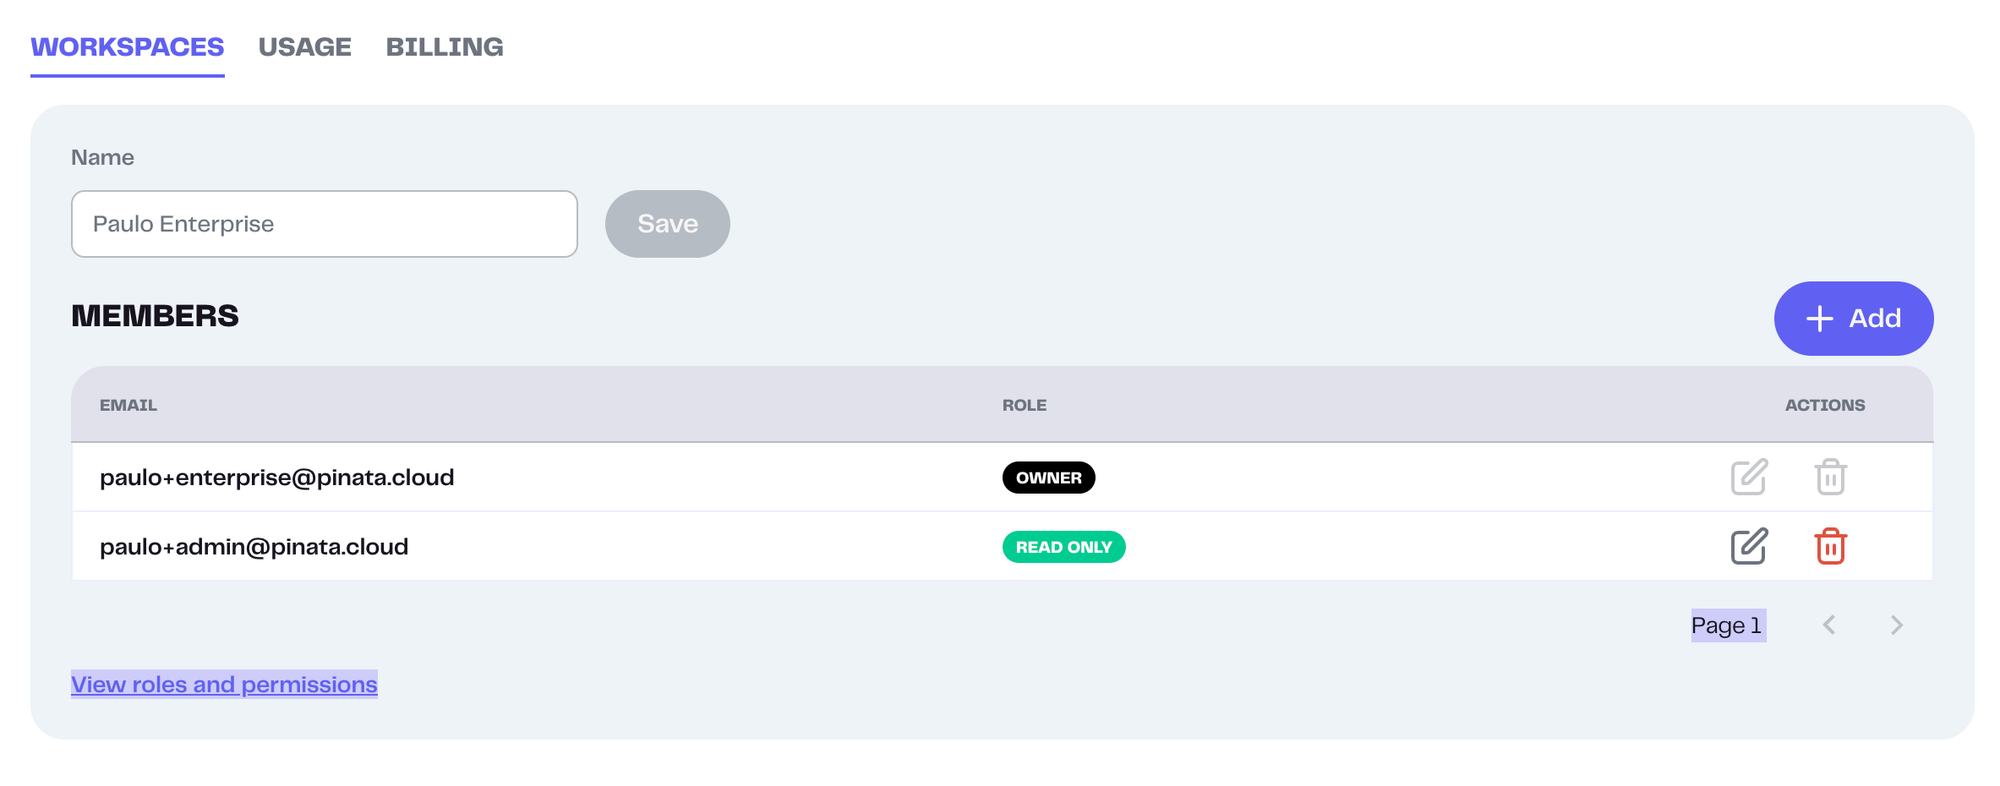Open the Billing tab
This screenshot has height=786, width=2000.
click(x=444, y=47)
